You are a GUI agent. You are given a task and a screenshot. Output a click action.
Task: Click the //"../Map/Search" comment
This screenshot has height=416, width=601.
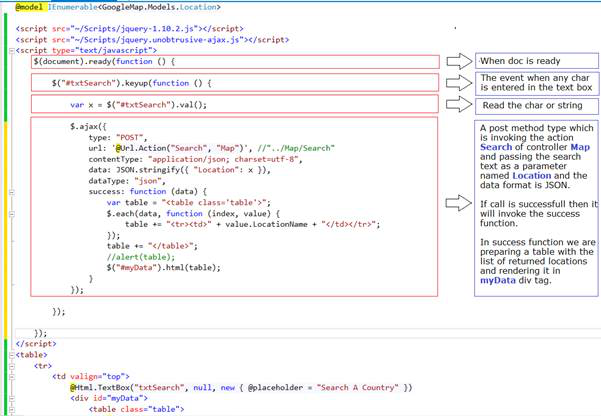[x=296, y=148]
